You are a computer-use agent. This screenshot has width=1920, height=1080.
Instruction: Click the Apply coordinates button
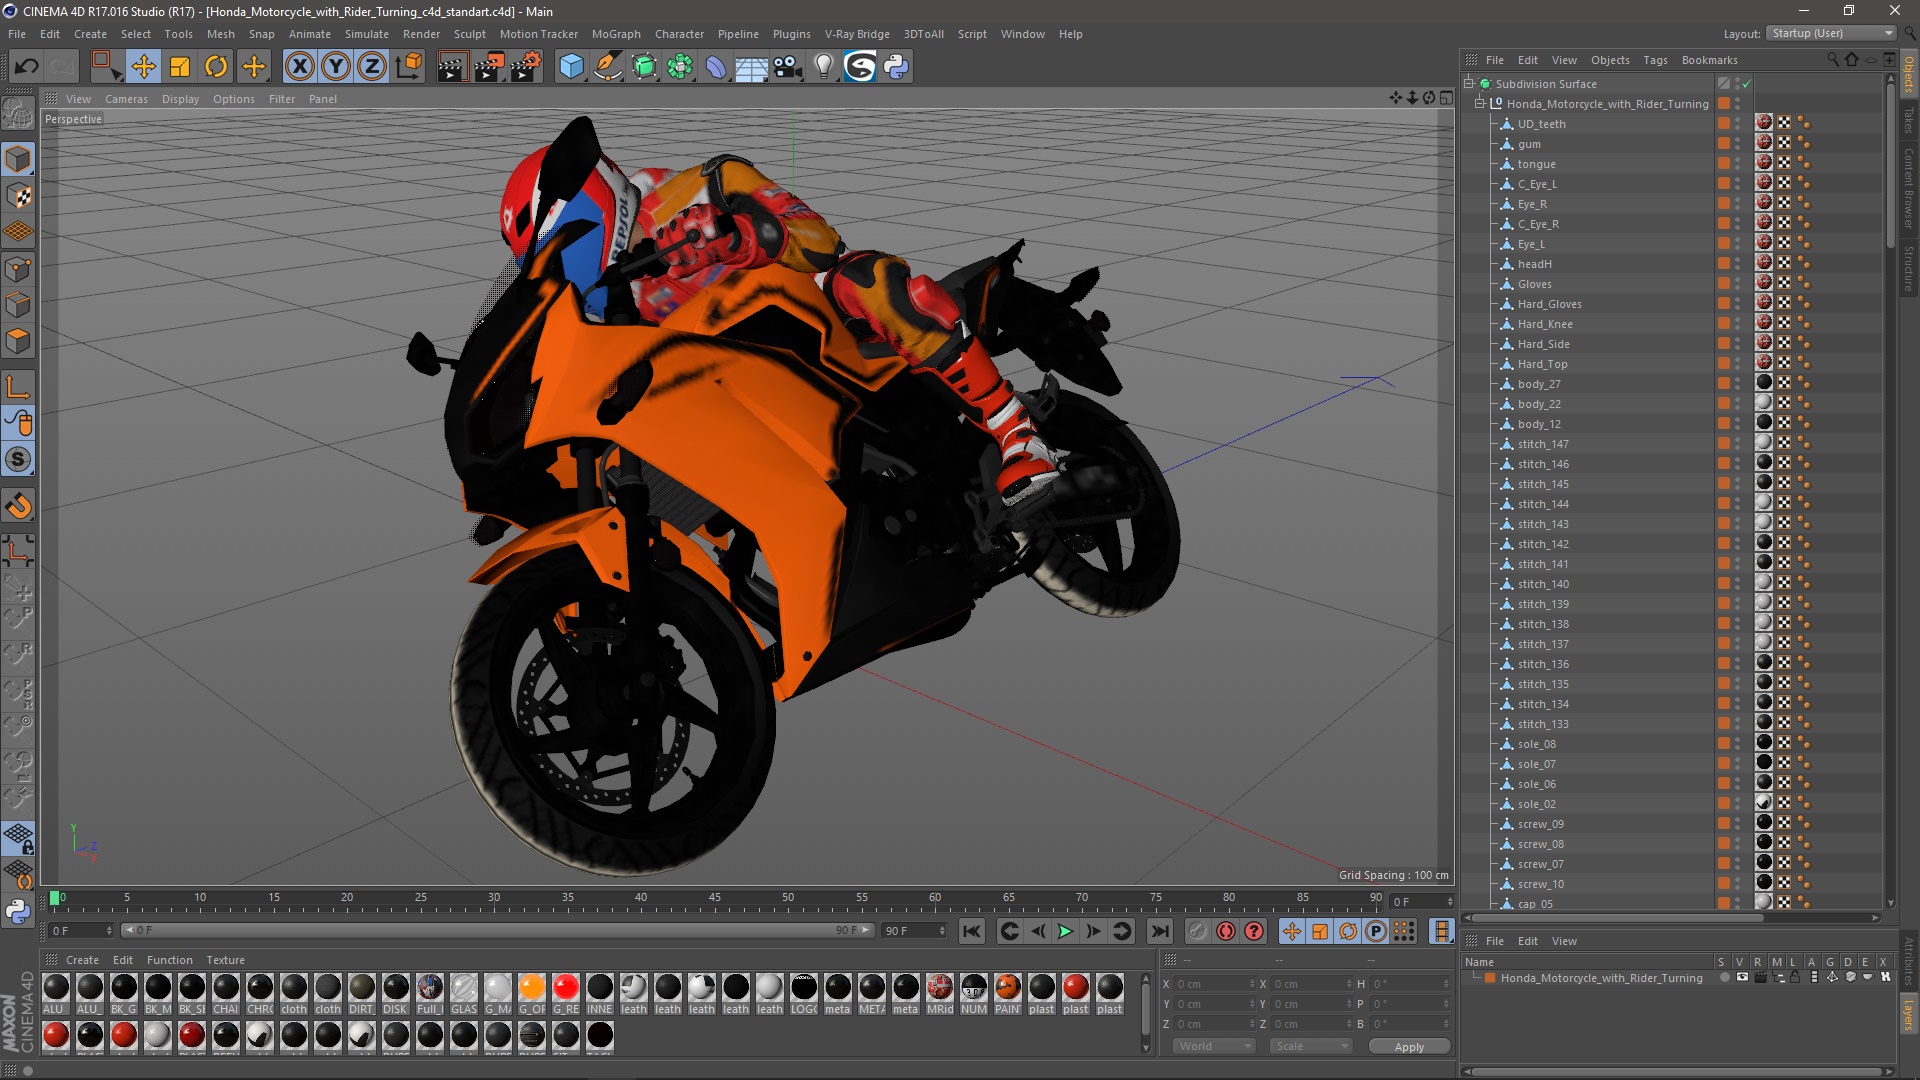tap(1409, 1047)
